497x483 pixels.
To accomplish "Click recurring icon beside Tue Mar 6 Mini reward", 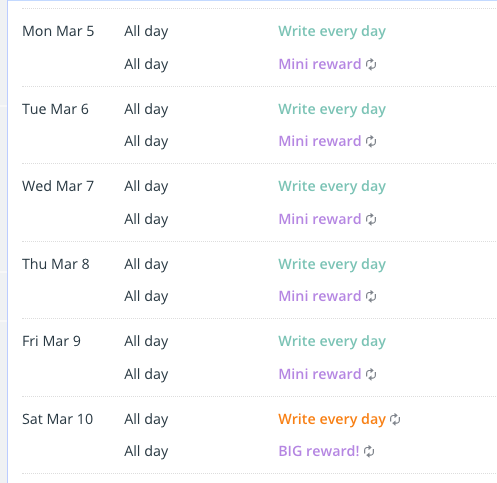I will coord(371,141).
